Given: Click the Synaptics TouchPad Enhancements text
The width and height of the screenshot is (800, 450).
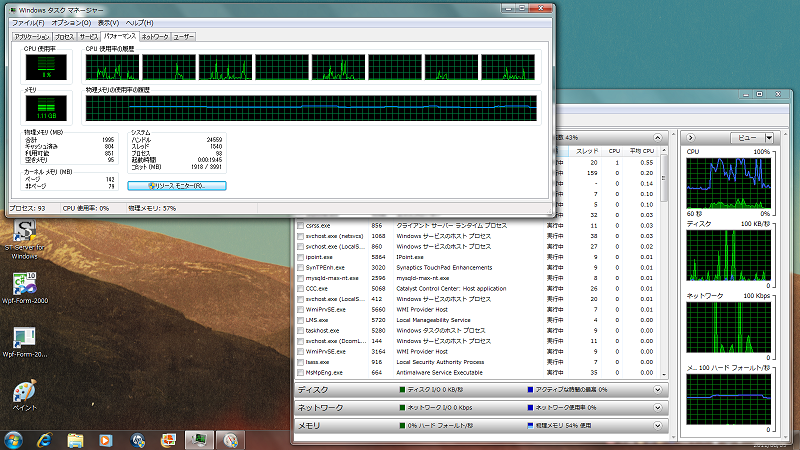Looking at the screenshot, I should pos(444,268).
